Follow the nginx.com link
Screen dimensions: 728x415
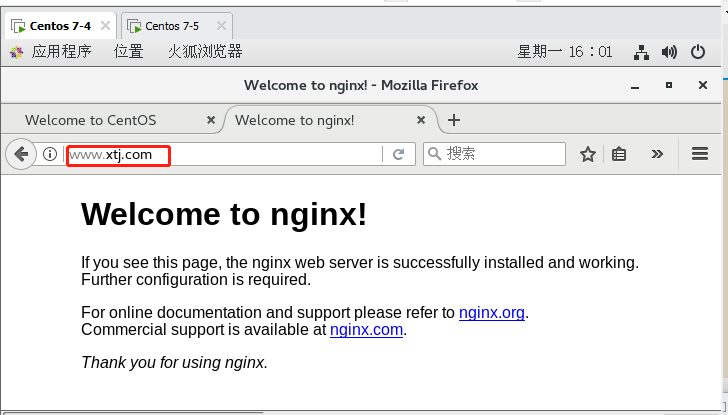[366, 330]
